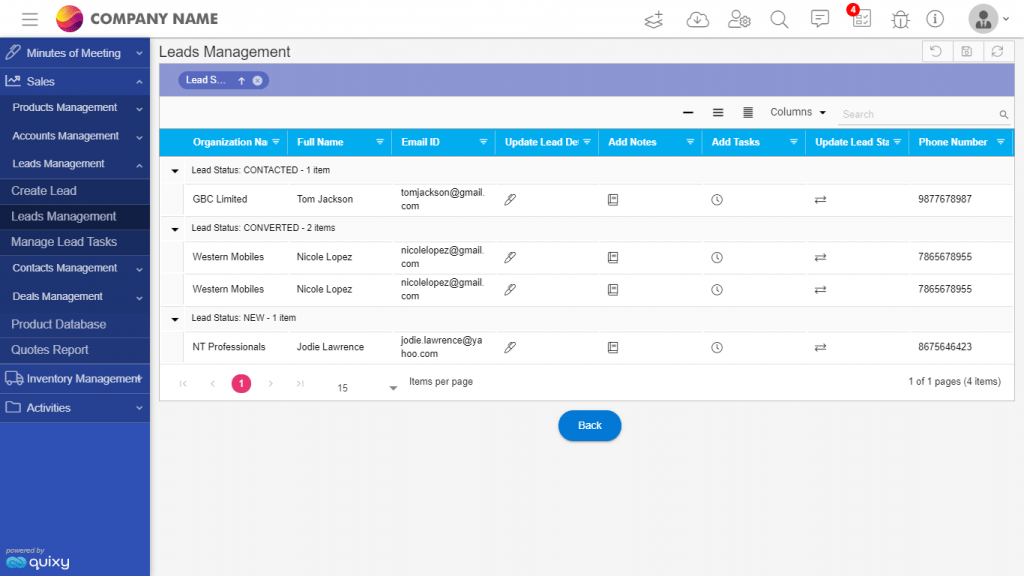Click the user management settings icon
1024x576 pixels.
739,19
